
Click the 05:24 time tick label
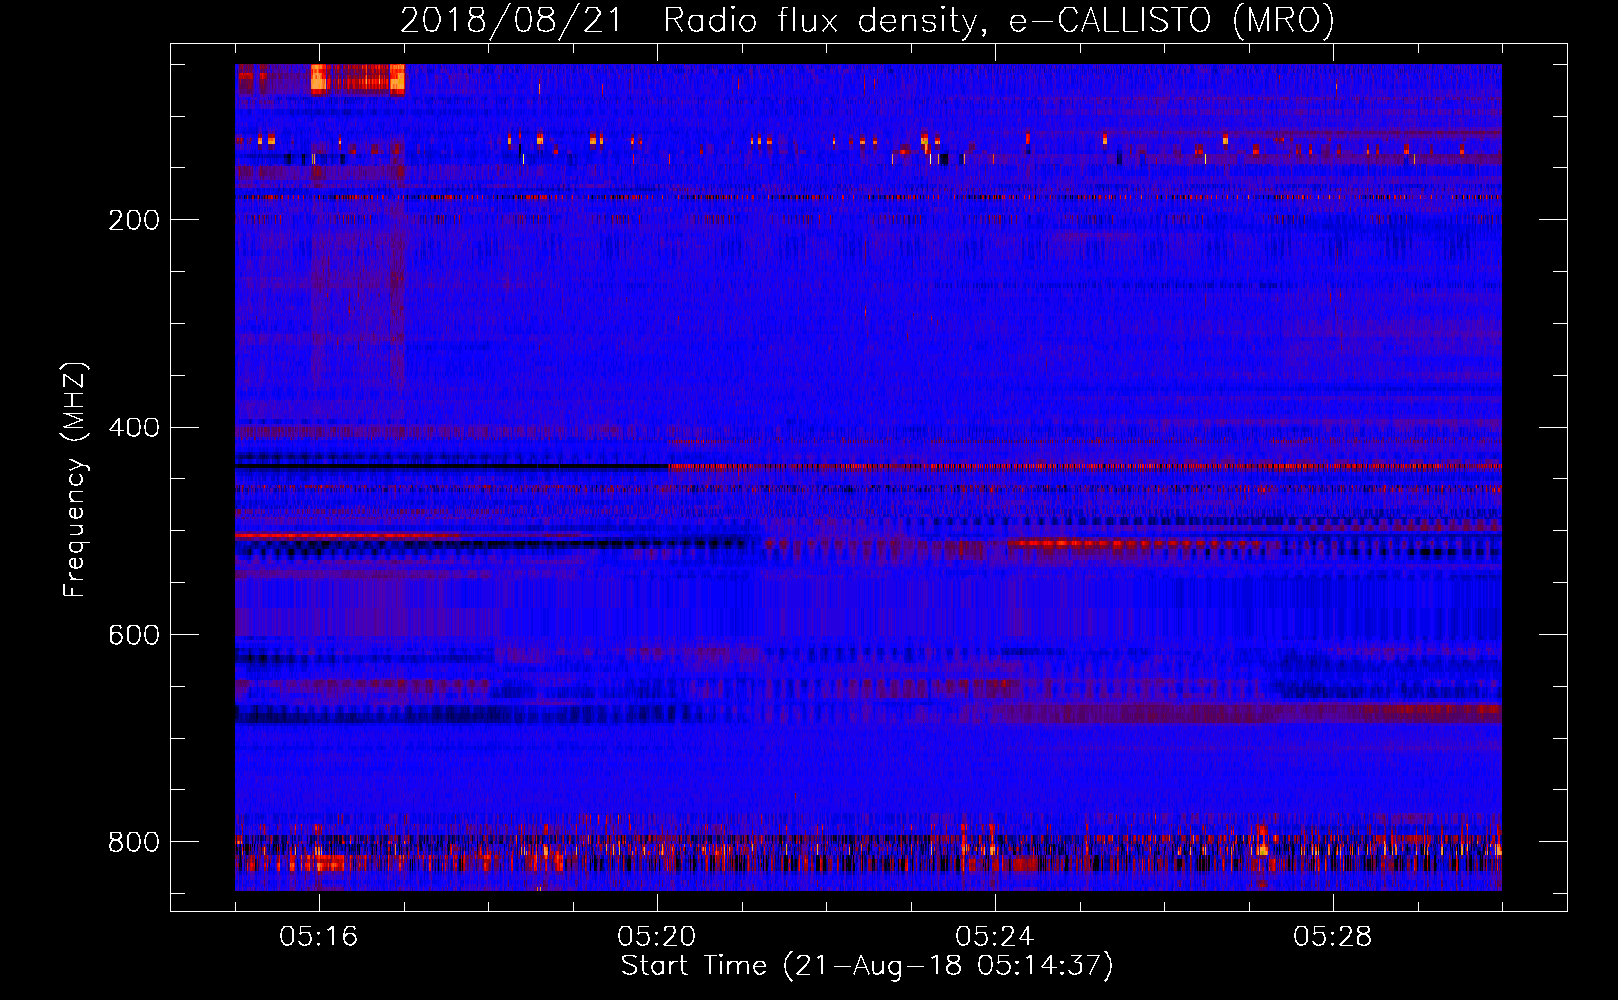click(x=995, y=937)
